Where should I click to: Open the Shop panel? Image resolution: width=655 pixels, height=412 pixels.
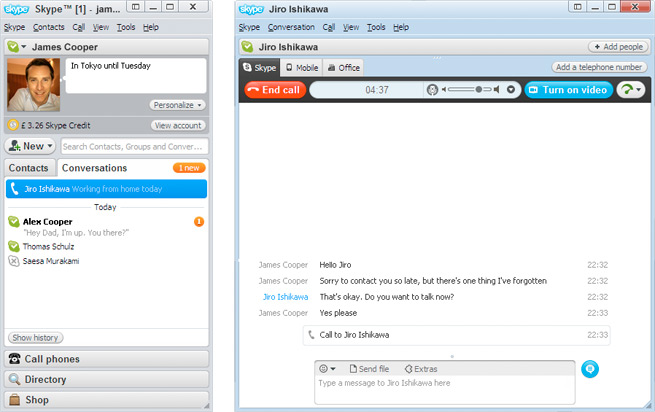click(107, 400)
